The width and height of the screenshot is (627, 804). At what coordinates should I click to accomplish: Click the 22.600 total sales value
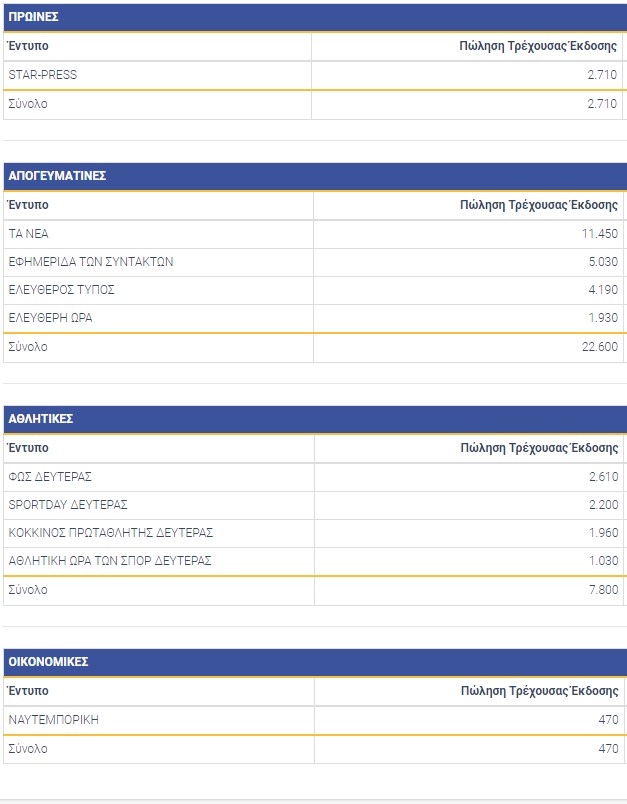[599, 347]
